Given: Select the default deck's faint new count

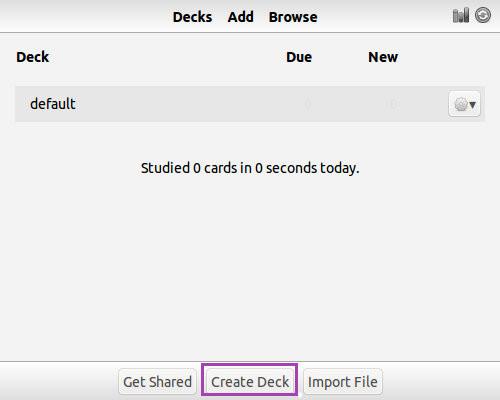Looking at the screenshot, I should tap(393, 105).
